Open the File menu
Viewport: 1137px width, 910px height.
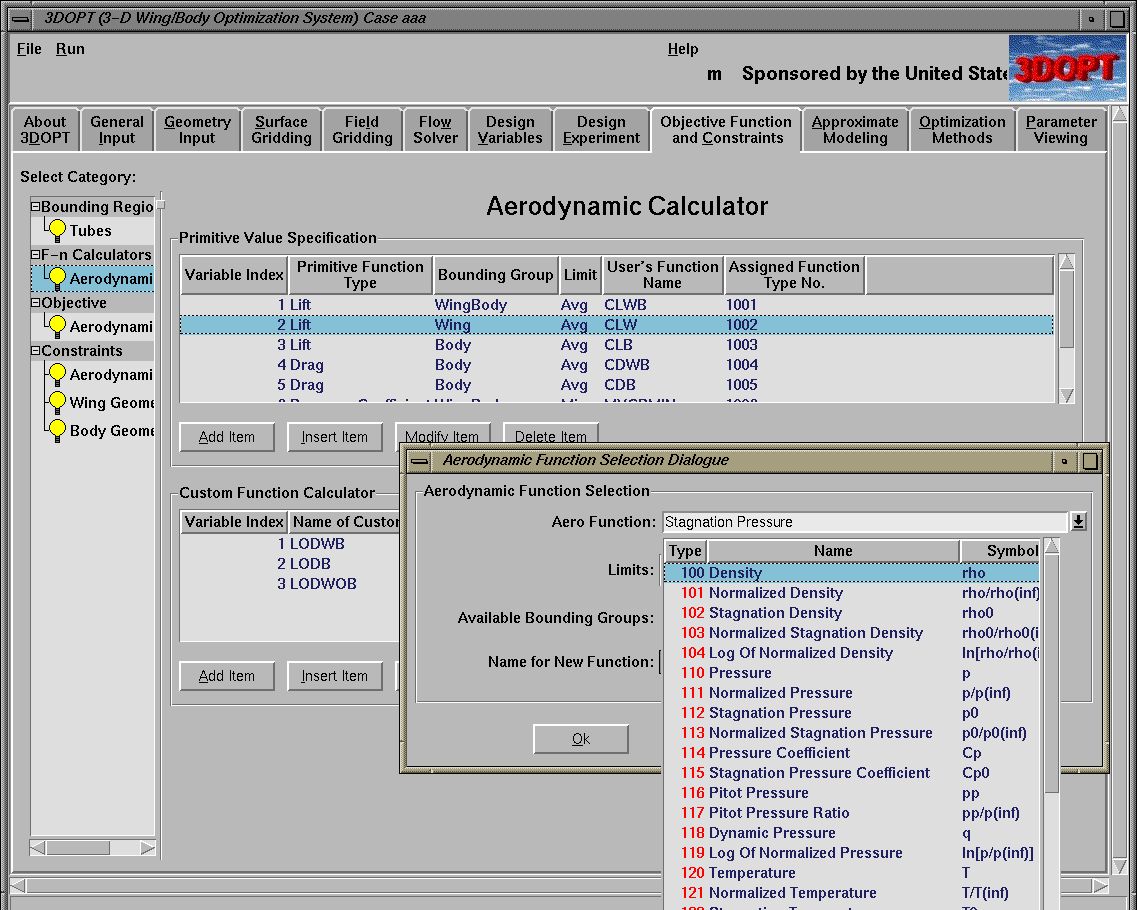(29, 49)
